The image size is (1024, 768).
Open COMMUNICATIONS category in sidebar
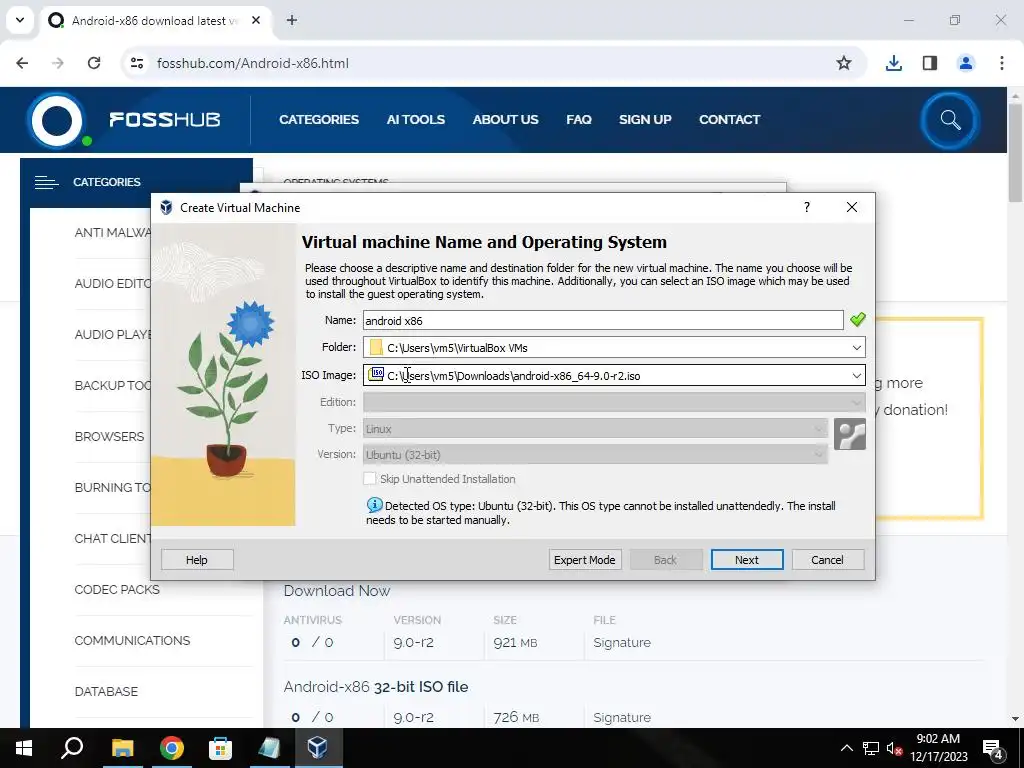[x=132, y=640]
